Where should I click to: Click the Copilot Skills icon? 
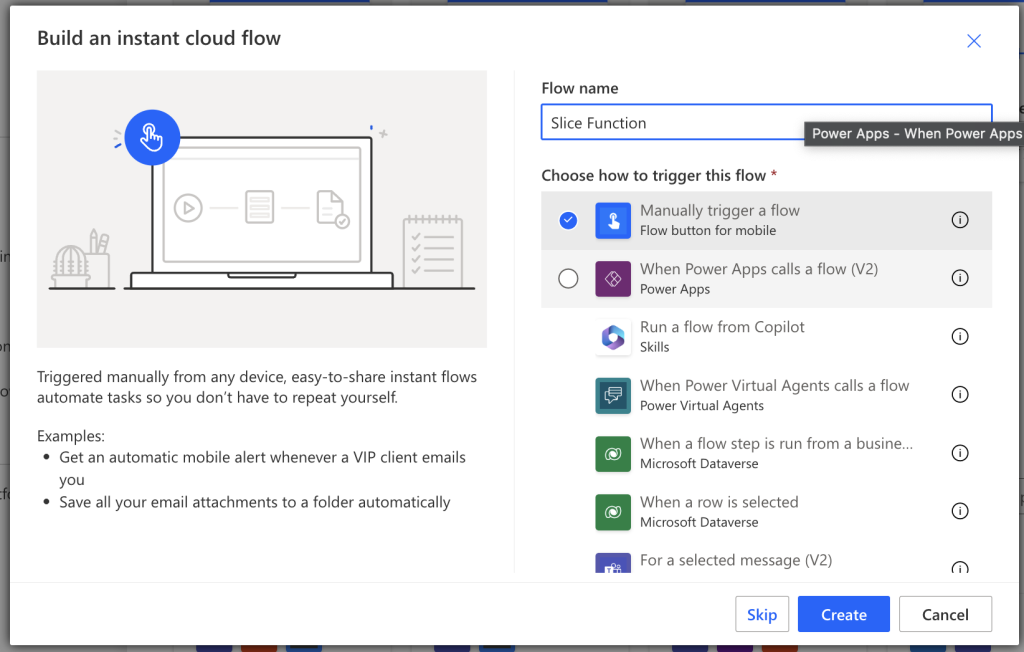(x=613, y=337)
